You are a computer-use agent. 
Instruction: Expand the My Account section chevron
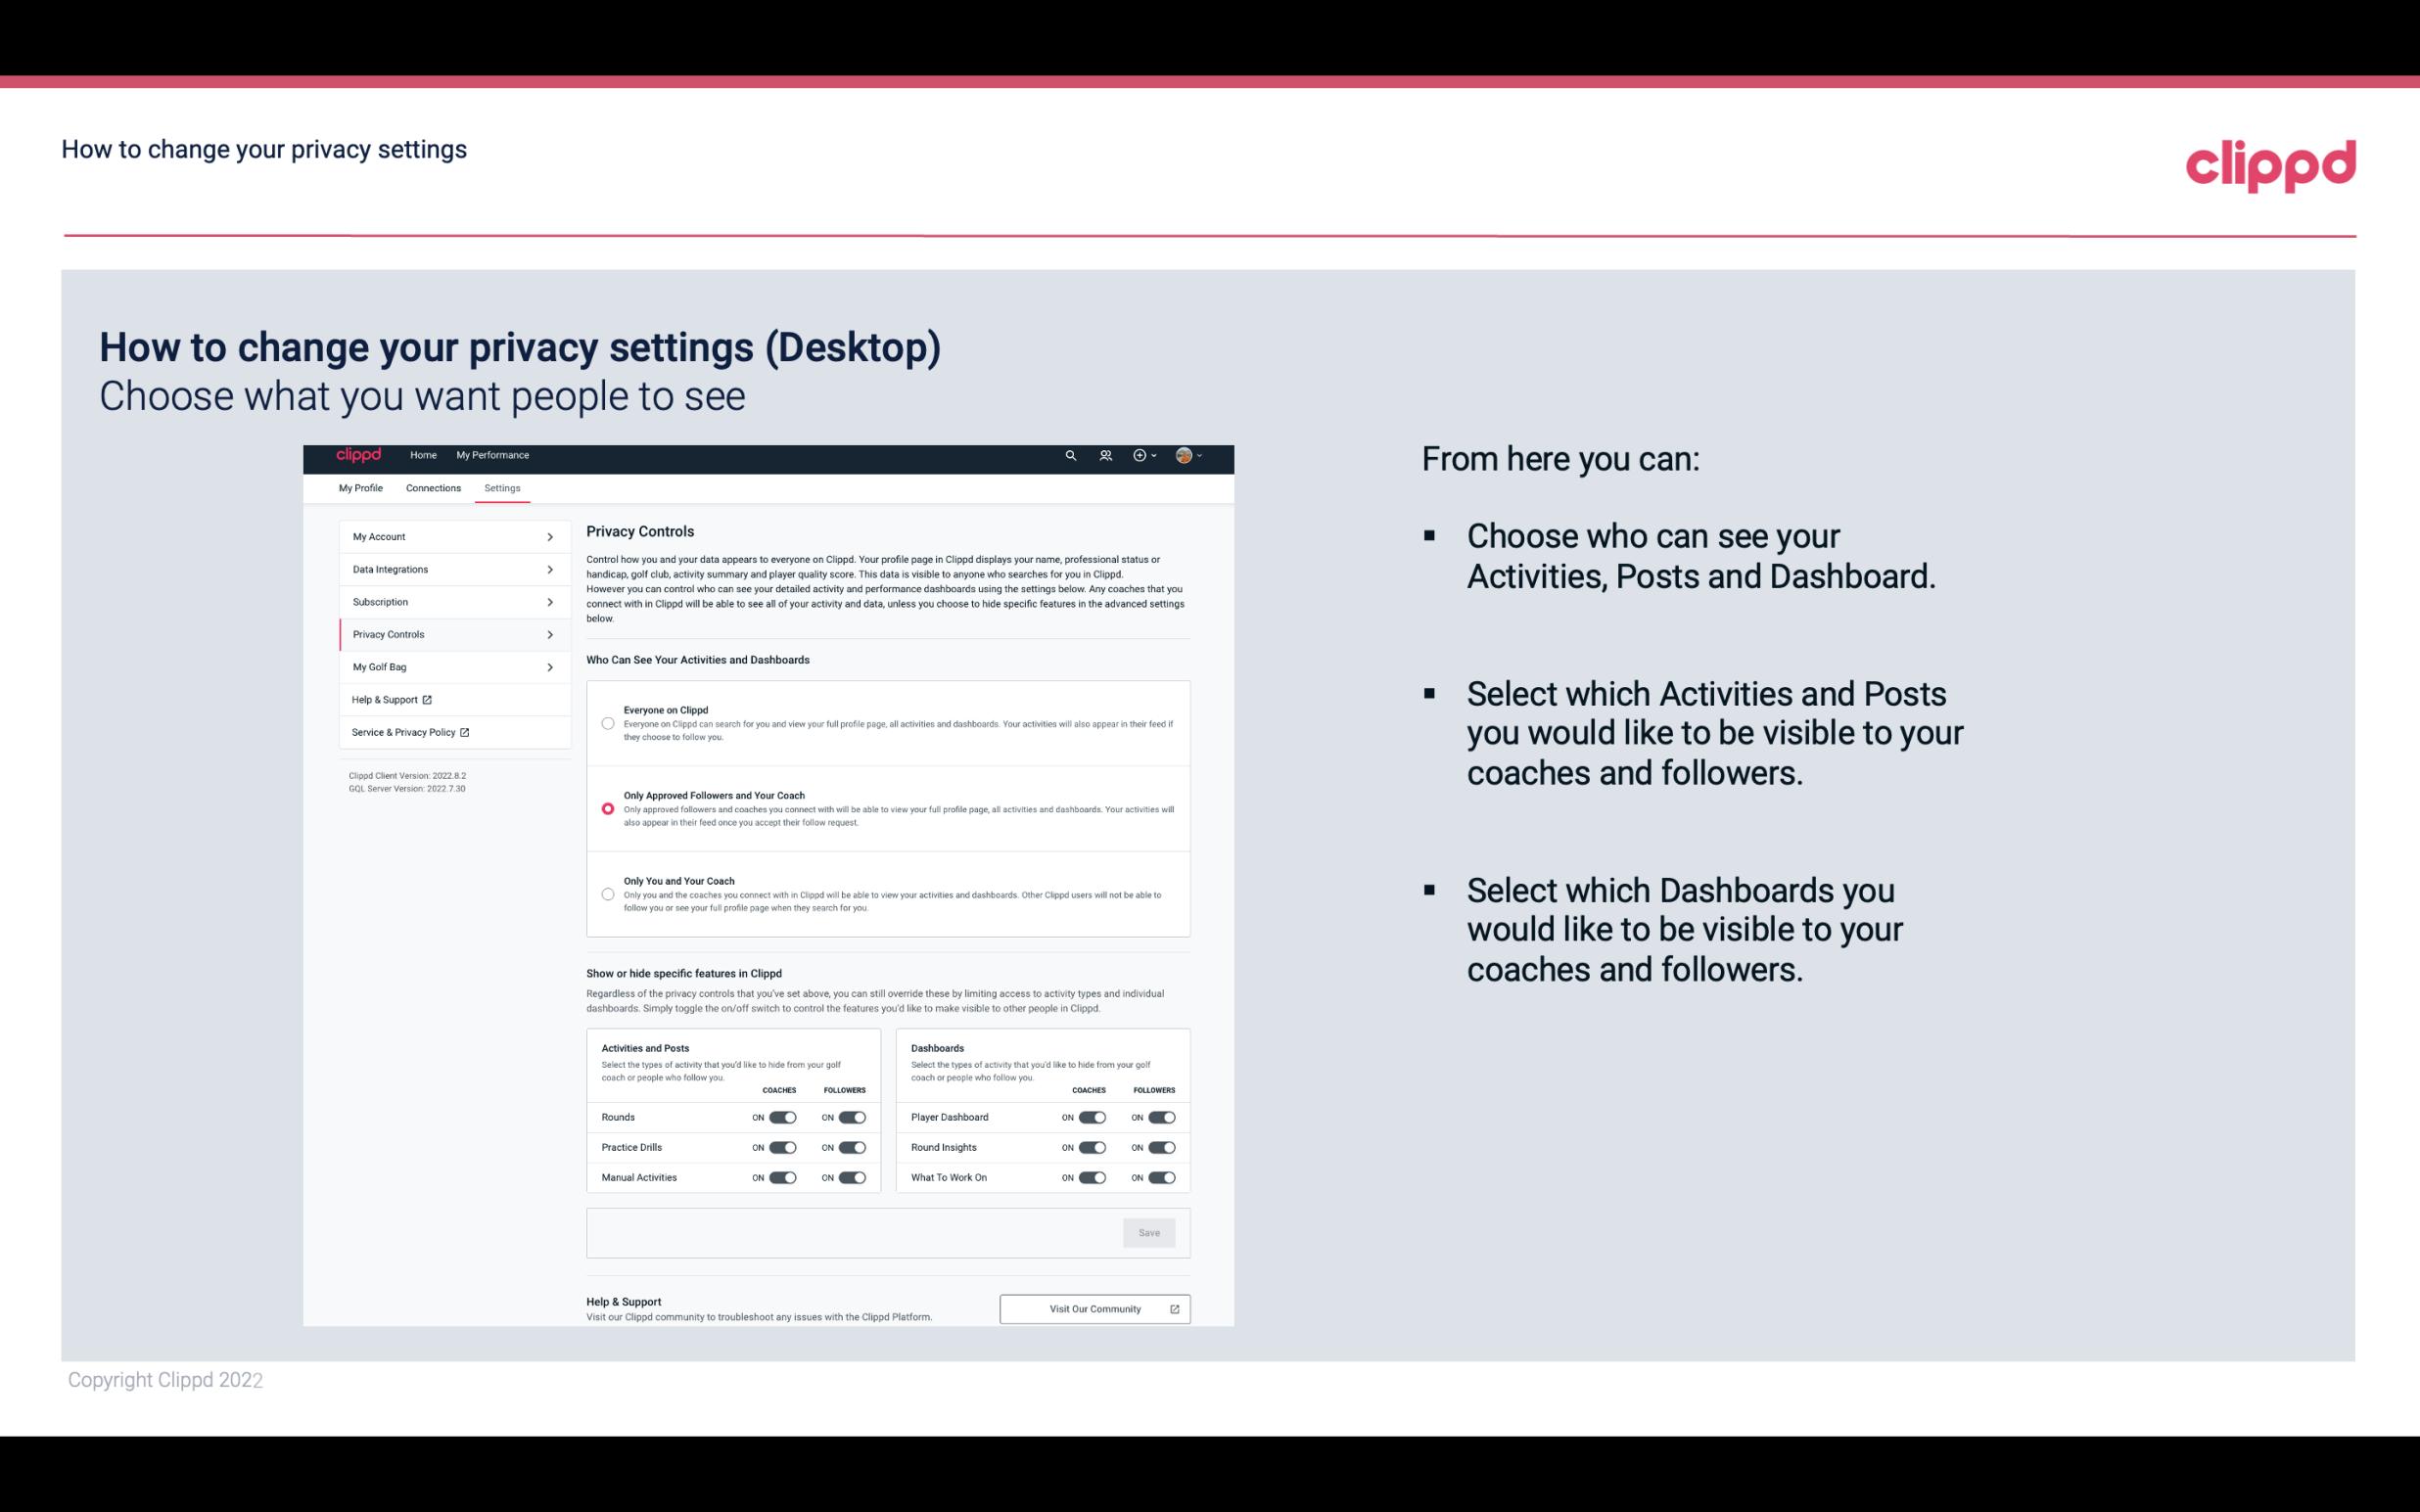[x=550, y=536]
